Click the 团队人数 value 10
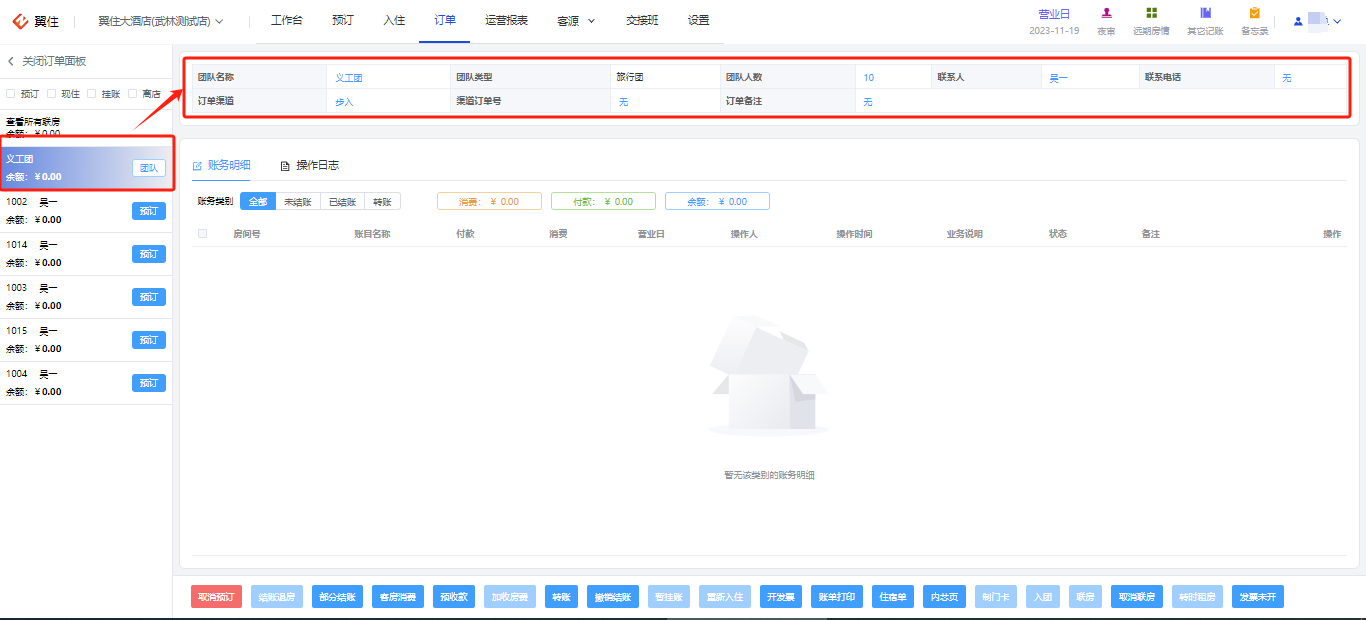Viewport: 1366px width, 620px height. click(x=868, y=78)
